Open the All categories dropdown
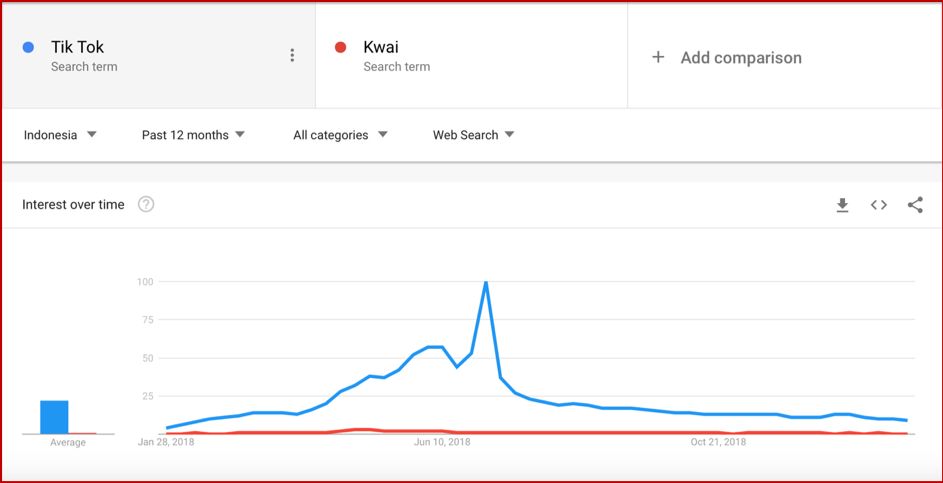Screen dimensions: 943x483 click(340, 135)
